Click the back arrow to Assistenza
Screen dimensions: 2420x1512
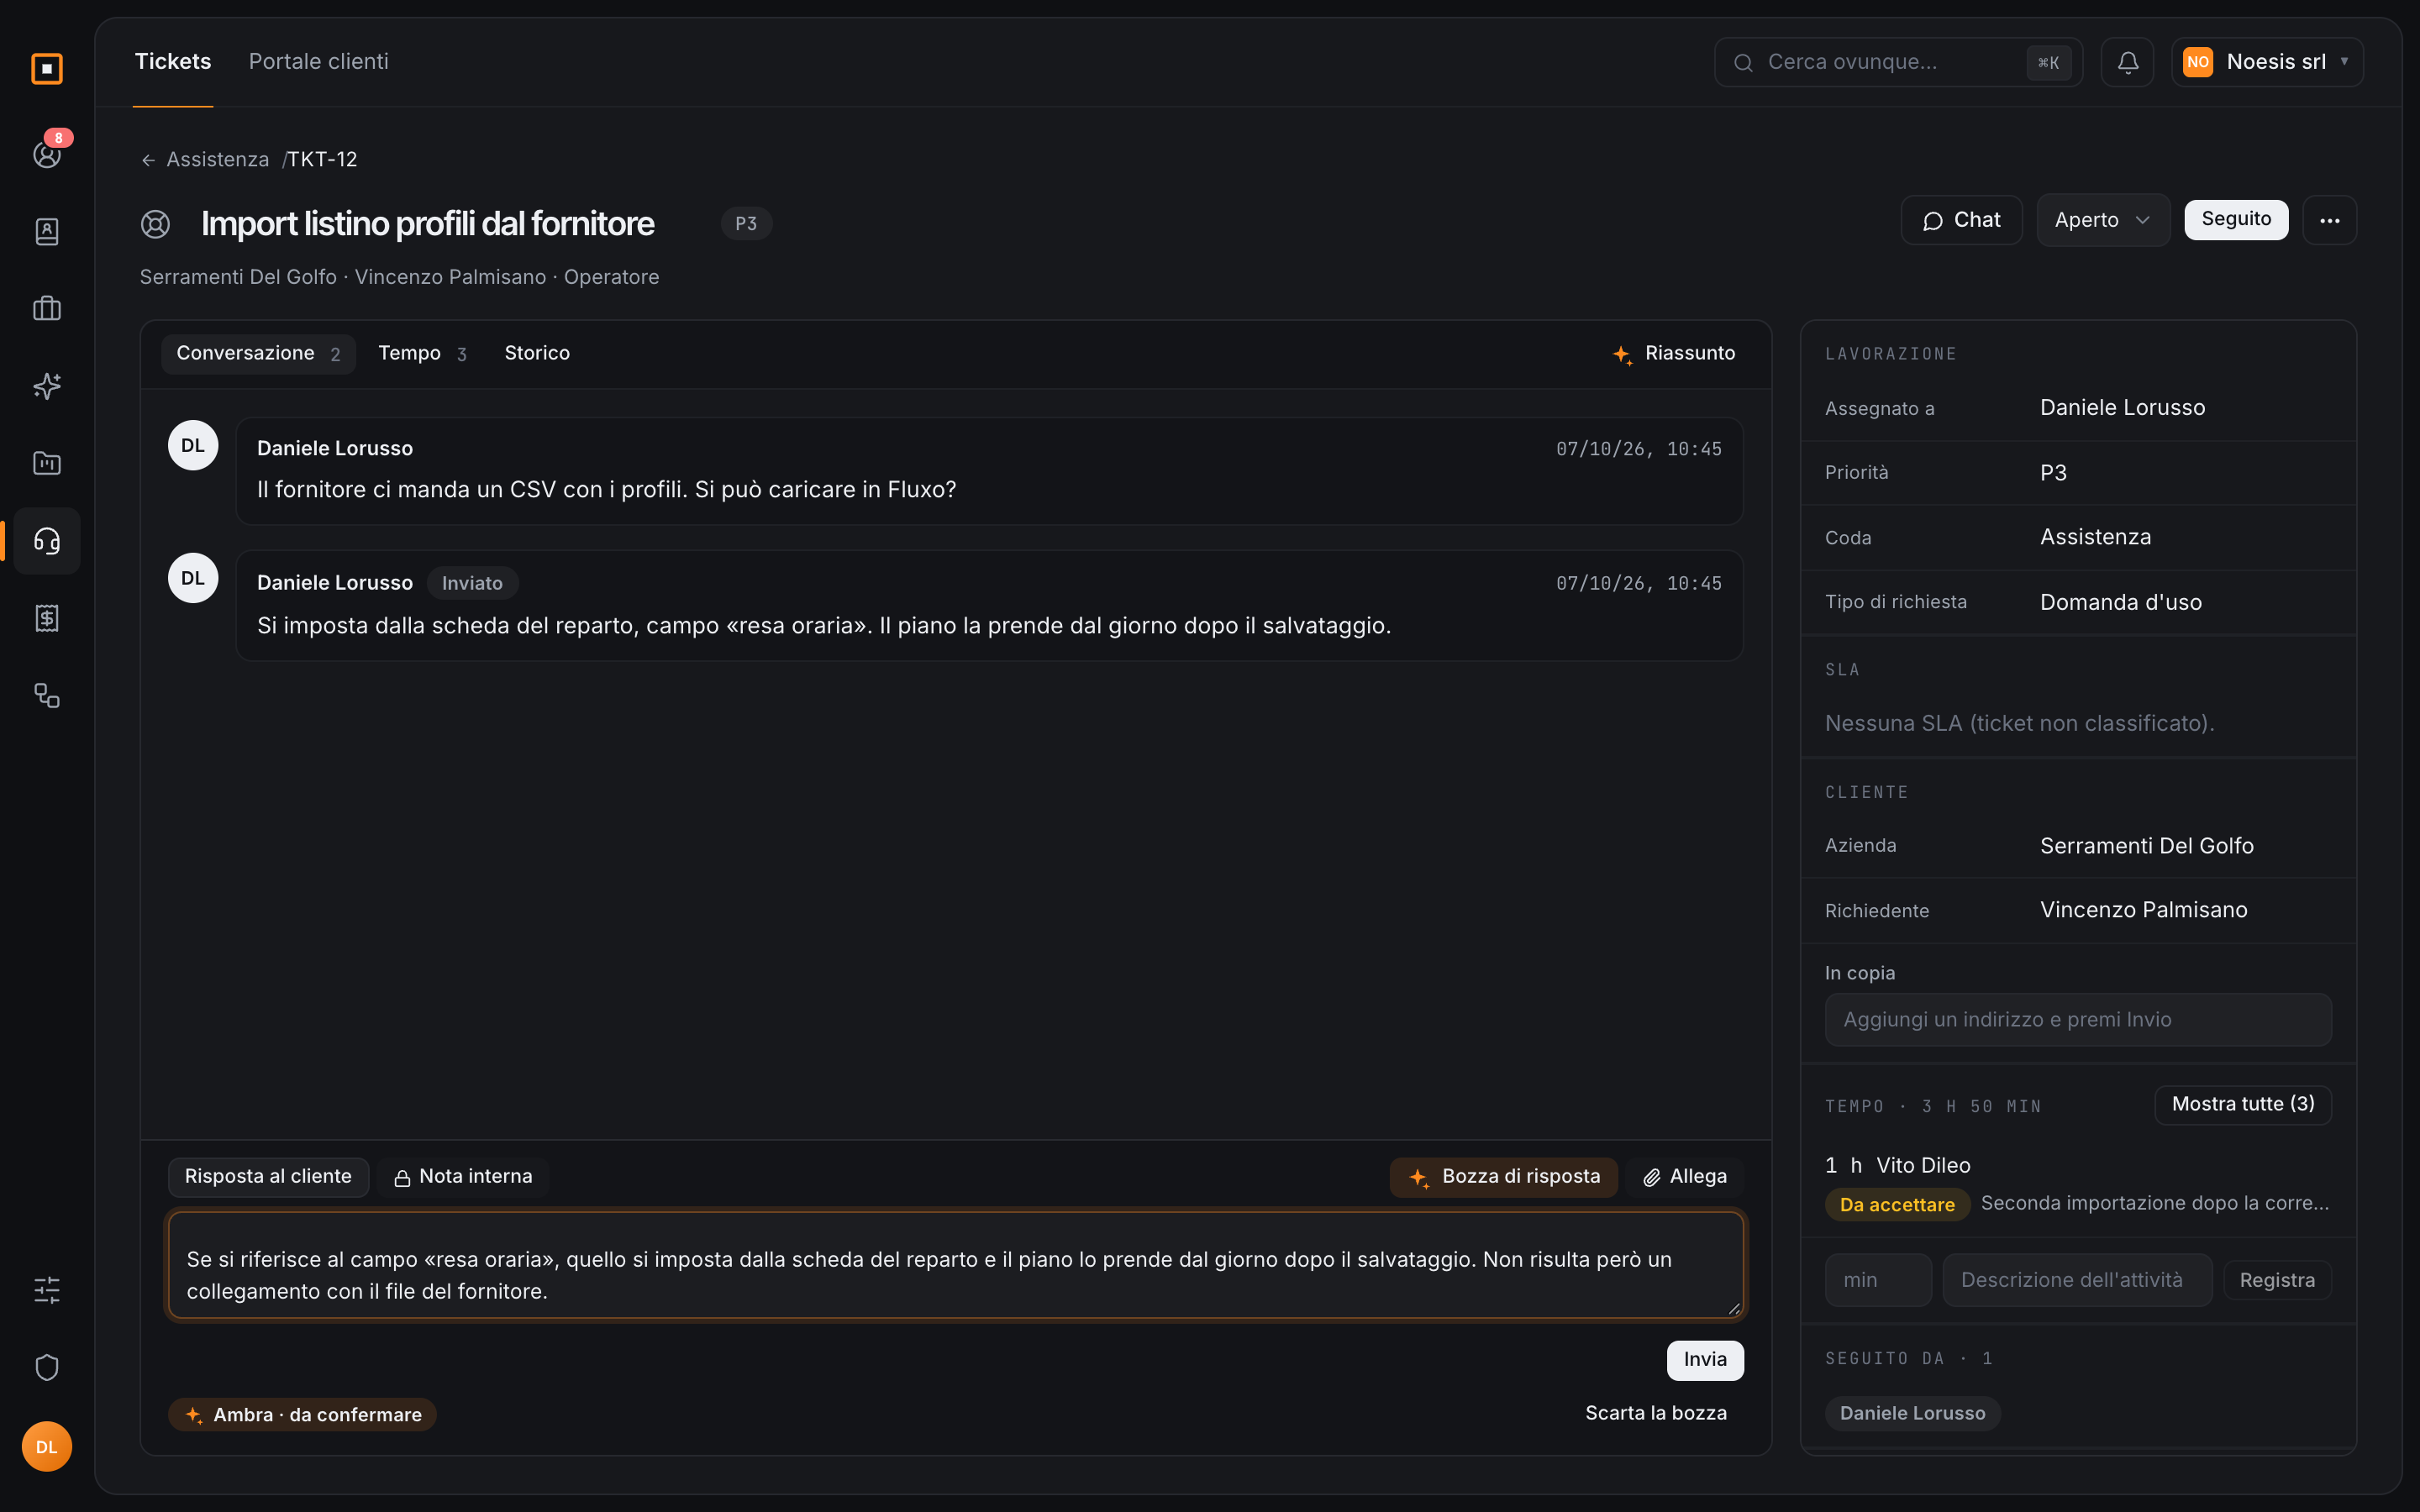point(148,160)
